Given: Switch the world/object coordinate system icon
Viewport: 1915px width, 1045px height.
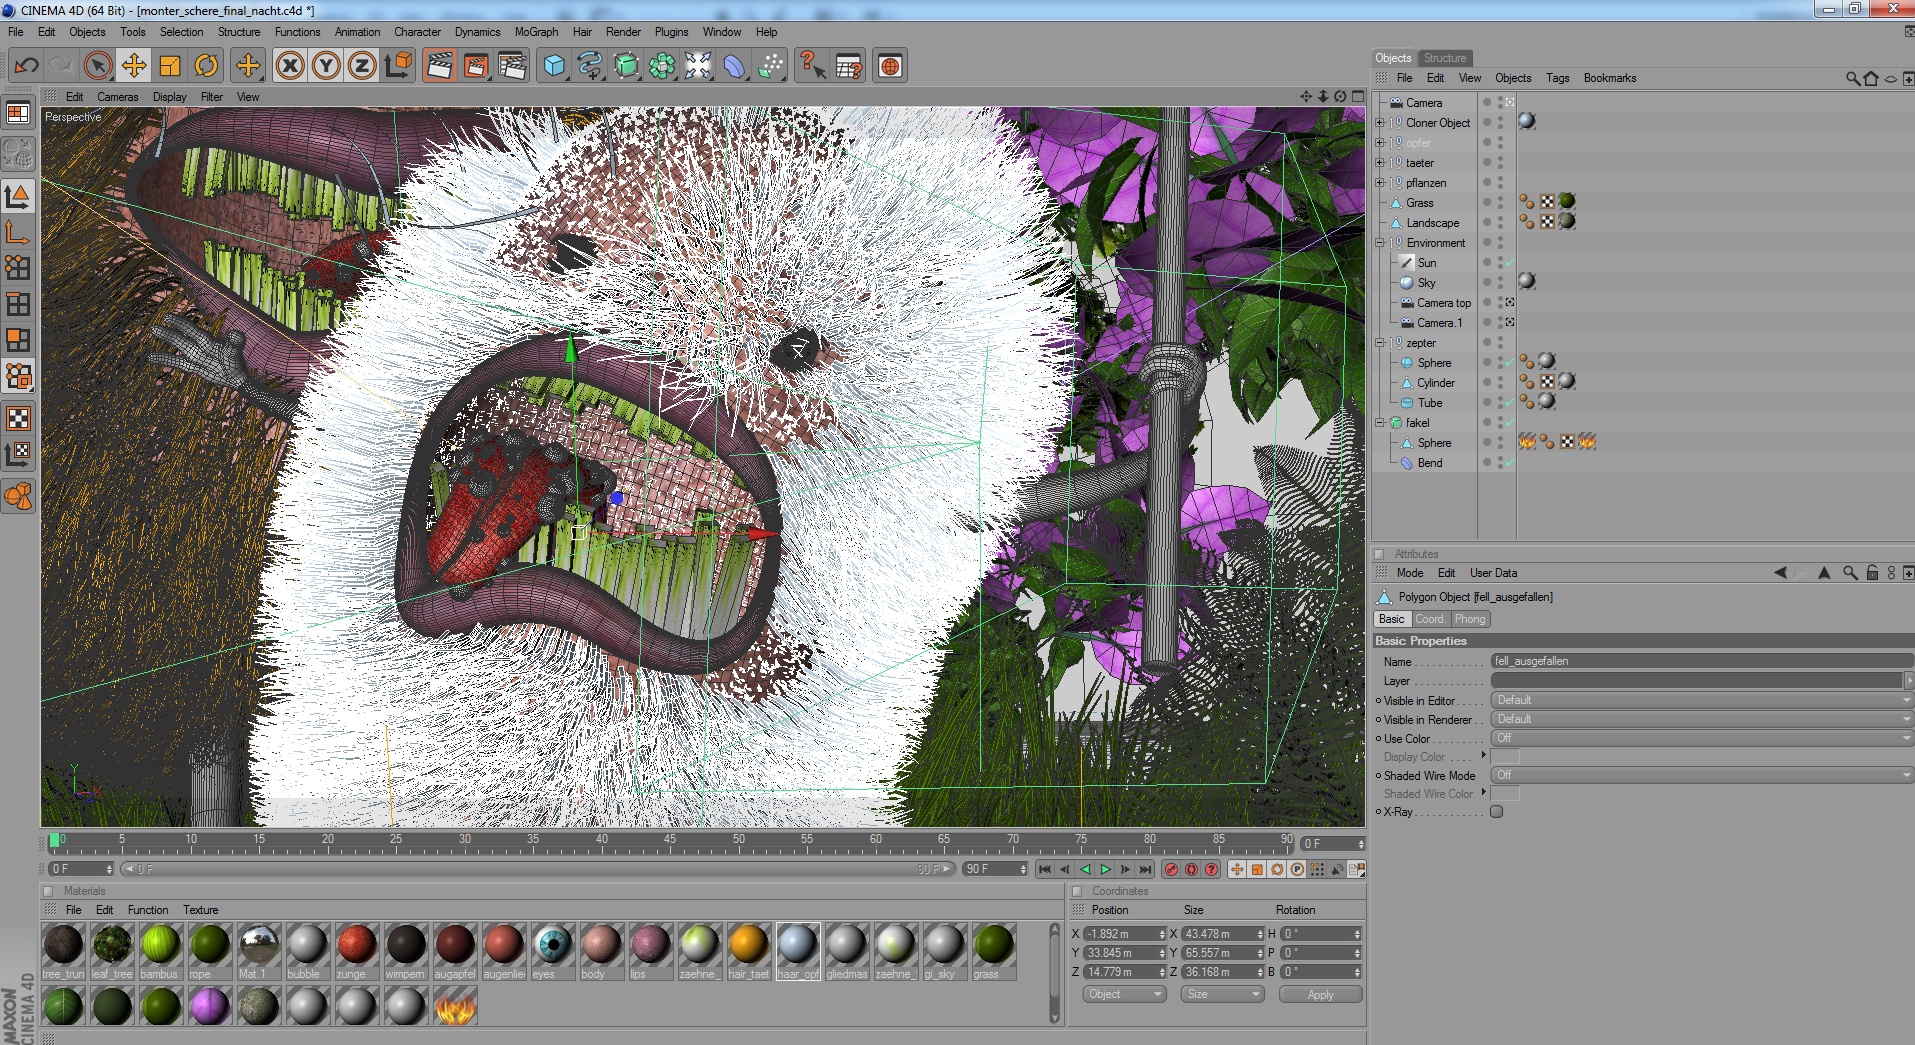Looking at the screenshot, I should [398, 66].
